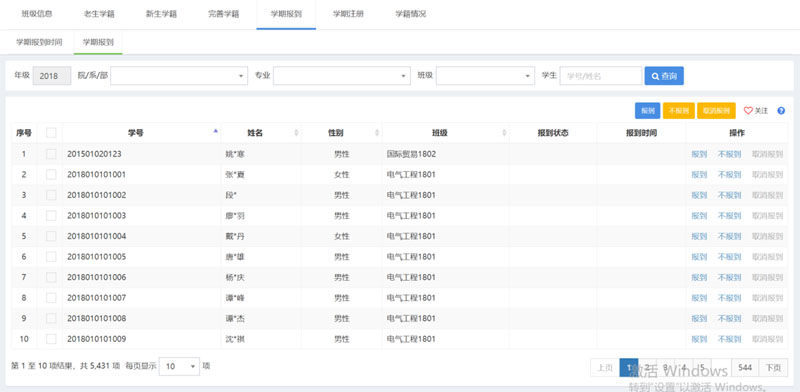Go to page 2 in pagination

click(647, 368)
